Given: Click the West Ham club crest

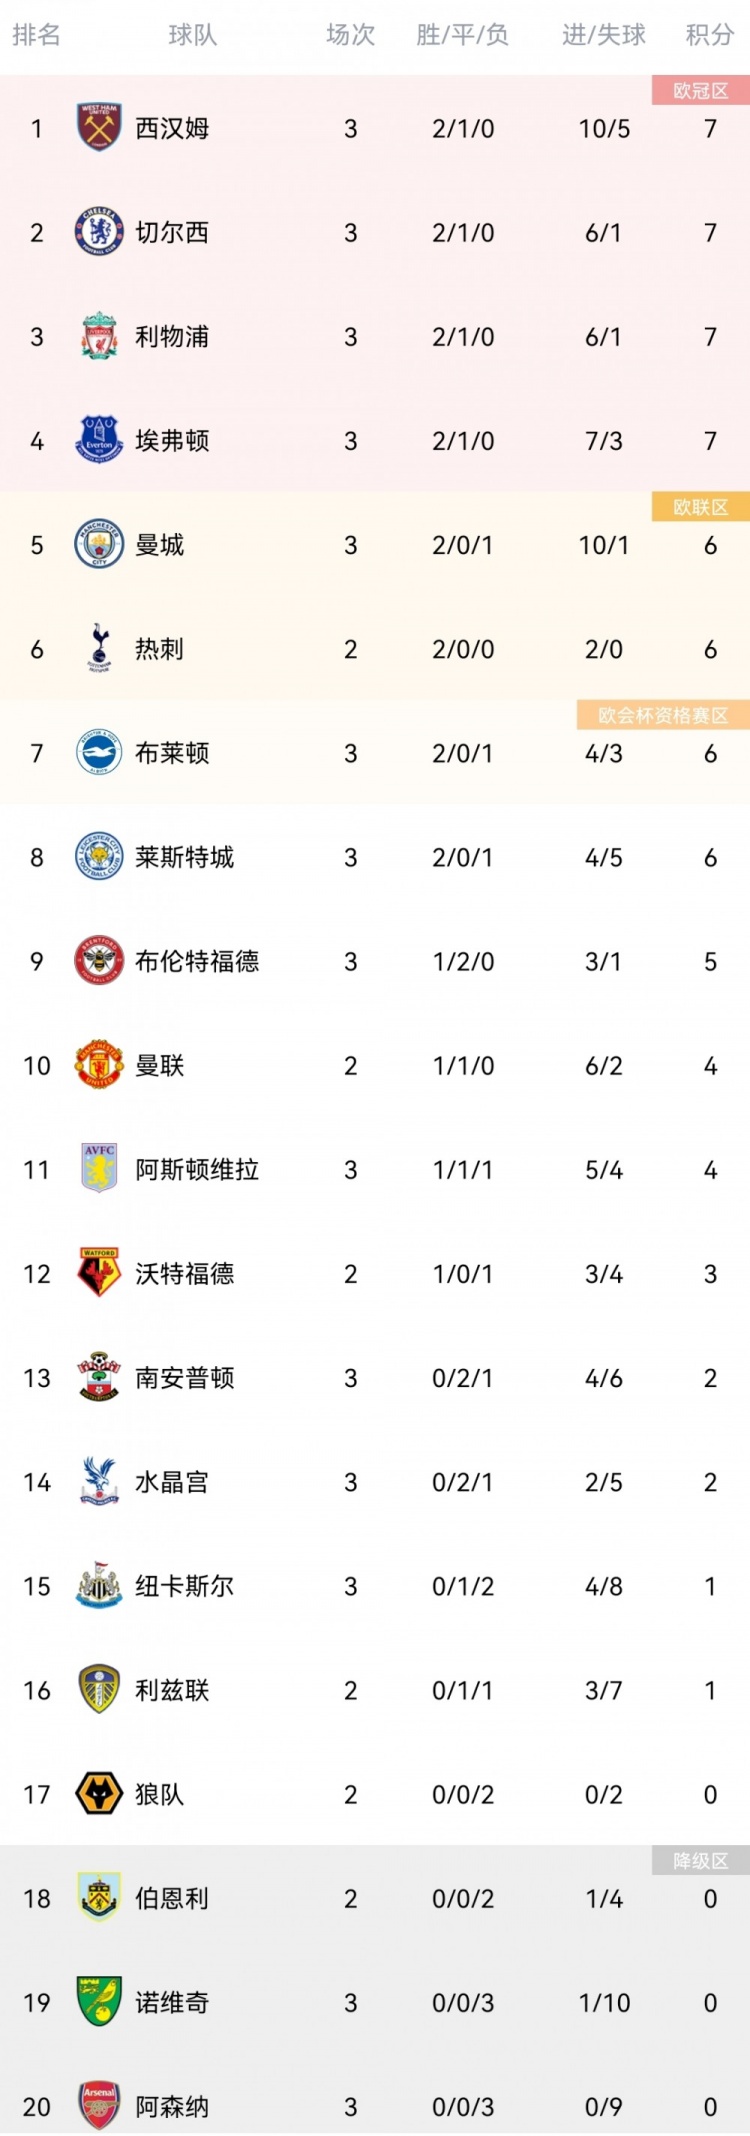Looking at the screenshot, I should [99, 128].
